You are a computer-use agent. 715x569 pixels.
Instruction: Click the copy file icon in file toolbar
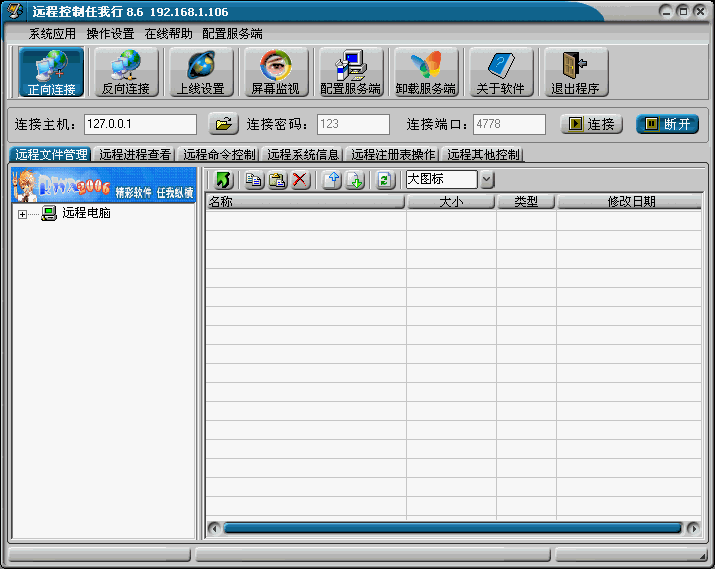coord(255,180)
